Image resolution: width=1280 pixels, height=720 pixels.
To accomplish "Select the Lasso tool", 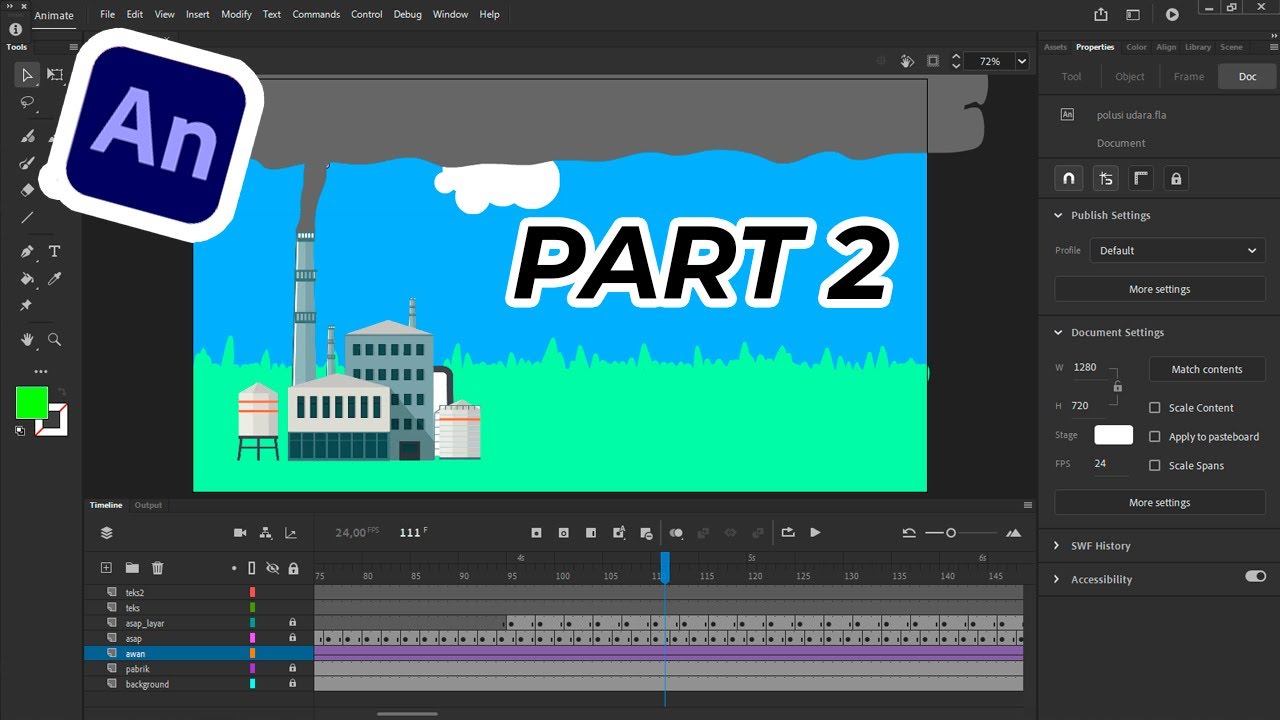I will coord(27,102).
